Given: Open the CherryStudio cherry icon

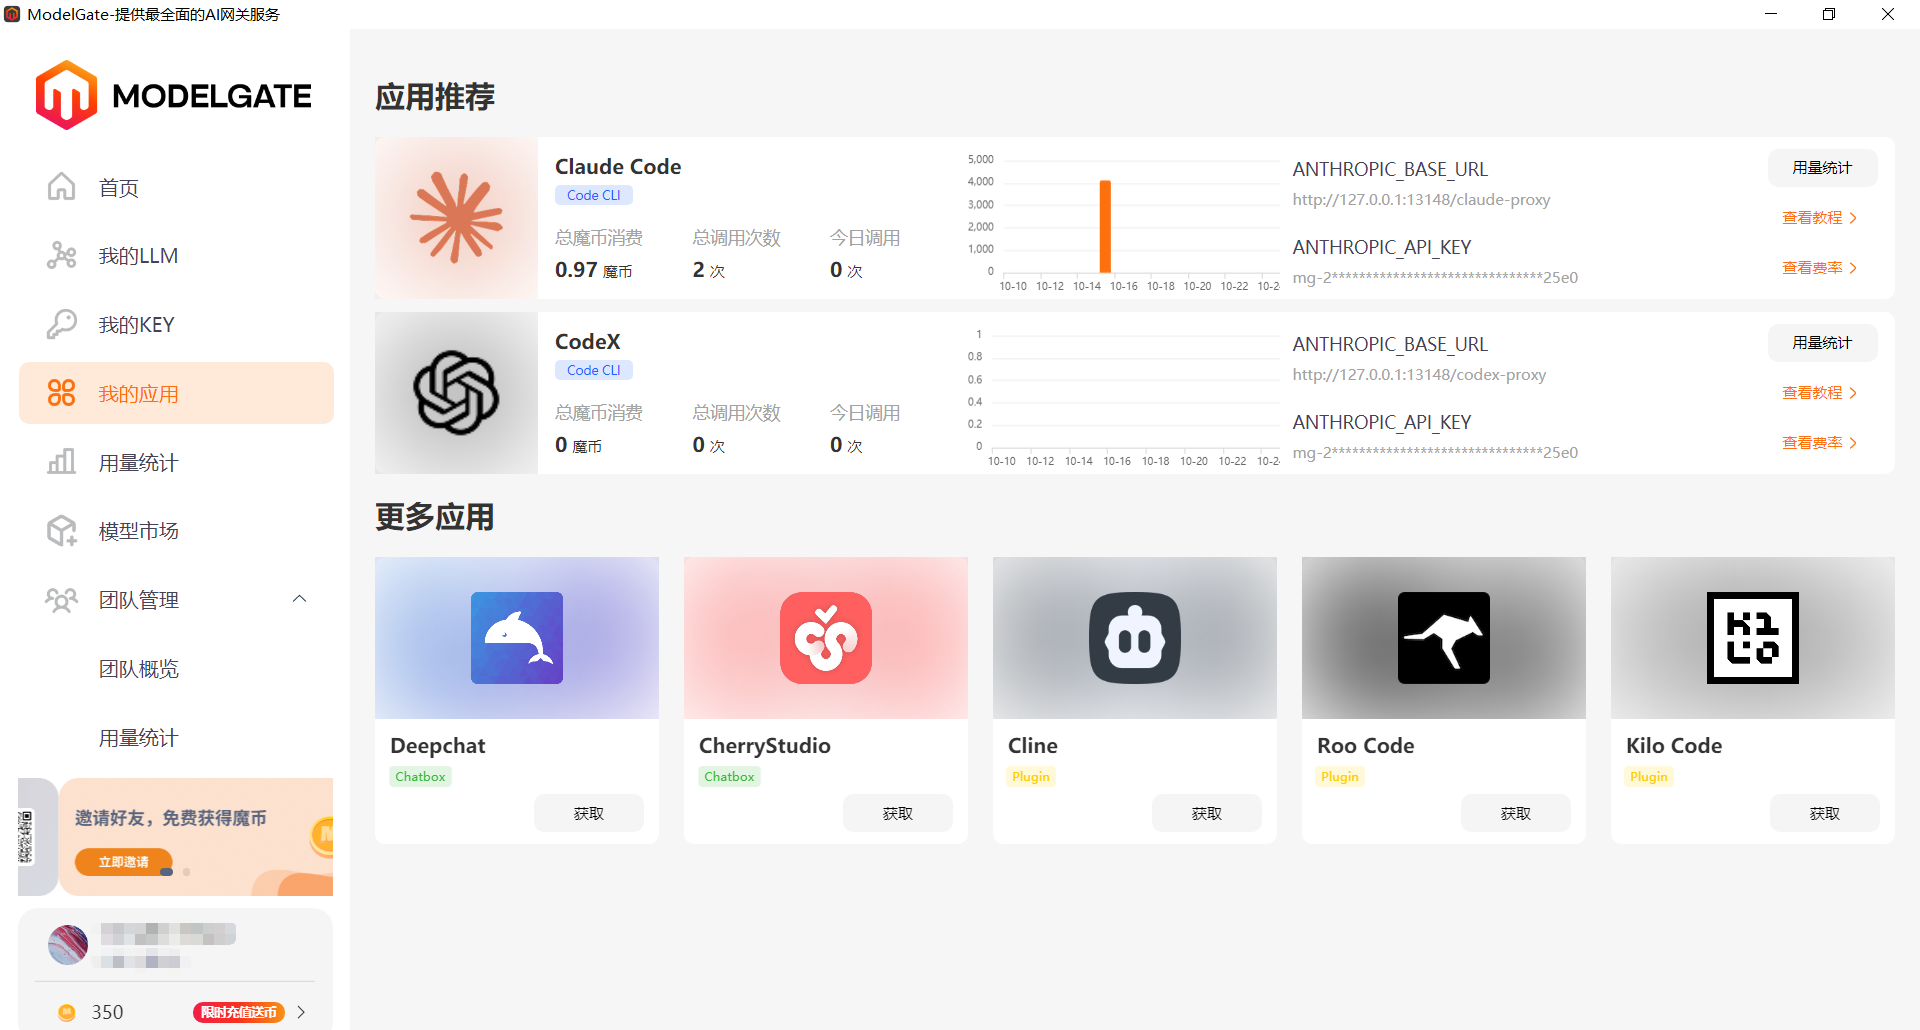Looking at the screenshot, I should (826, 638).
